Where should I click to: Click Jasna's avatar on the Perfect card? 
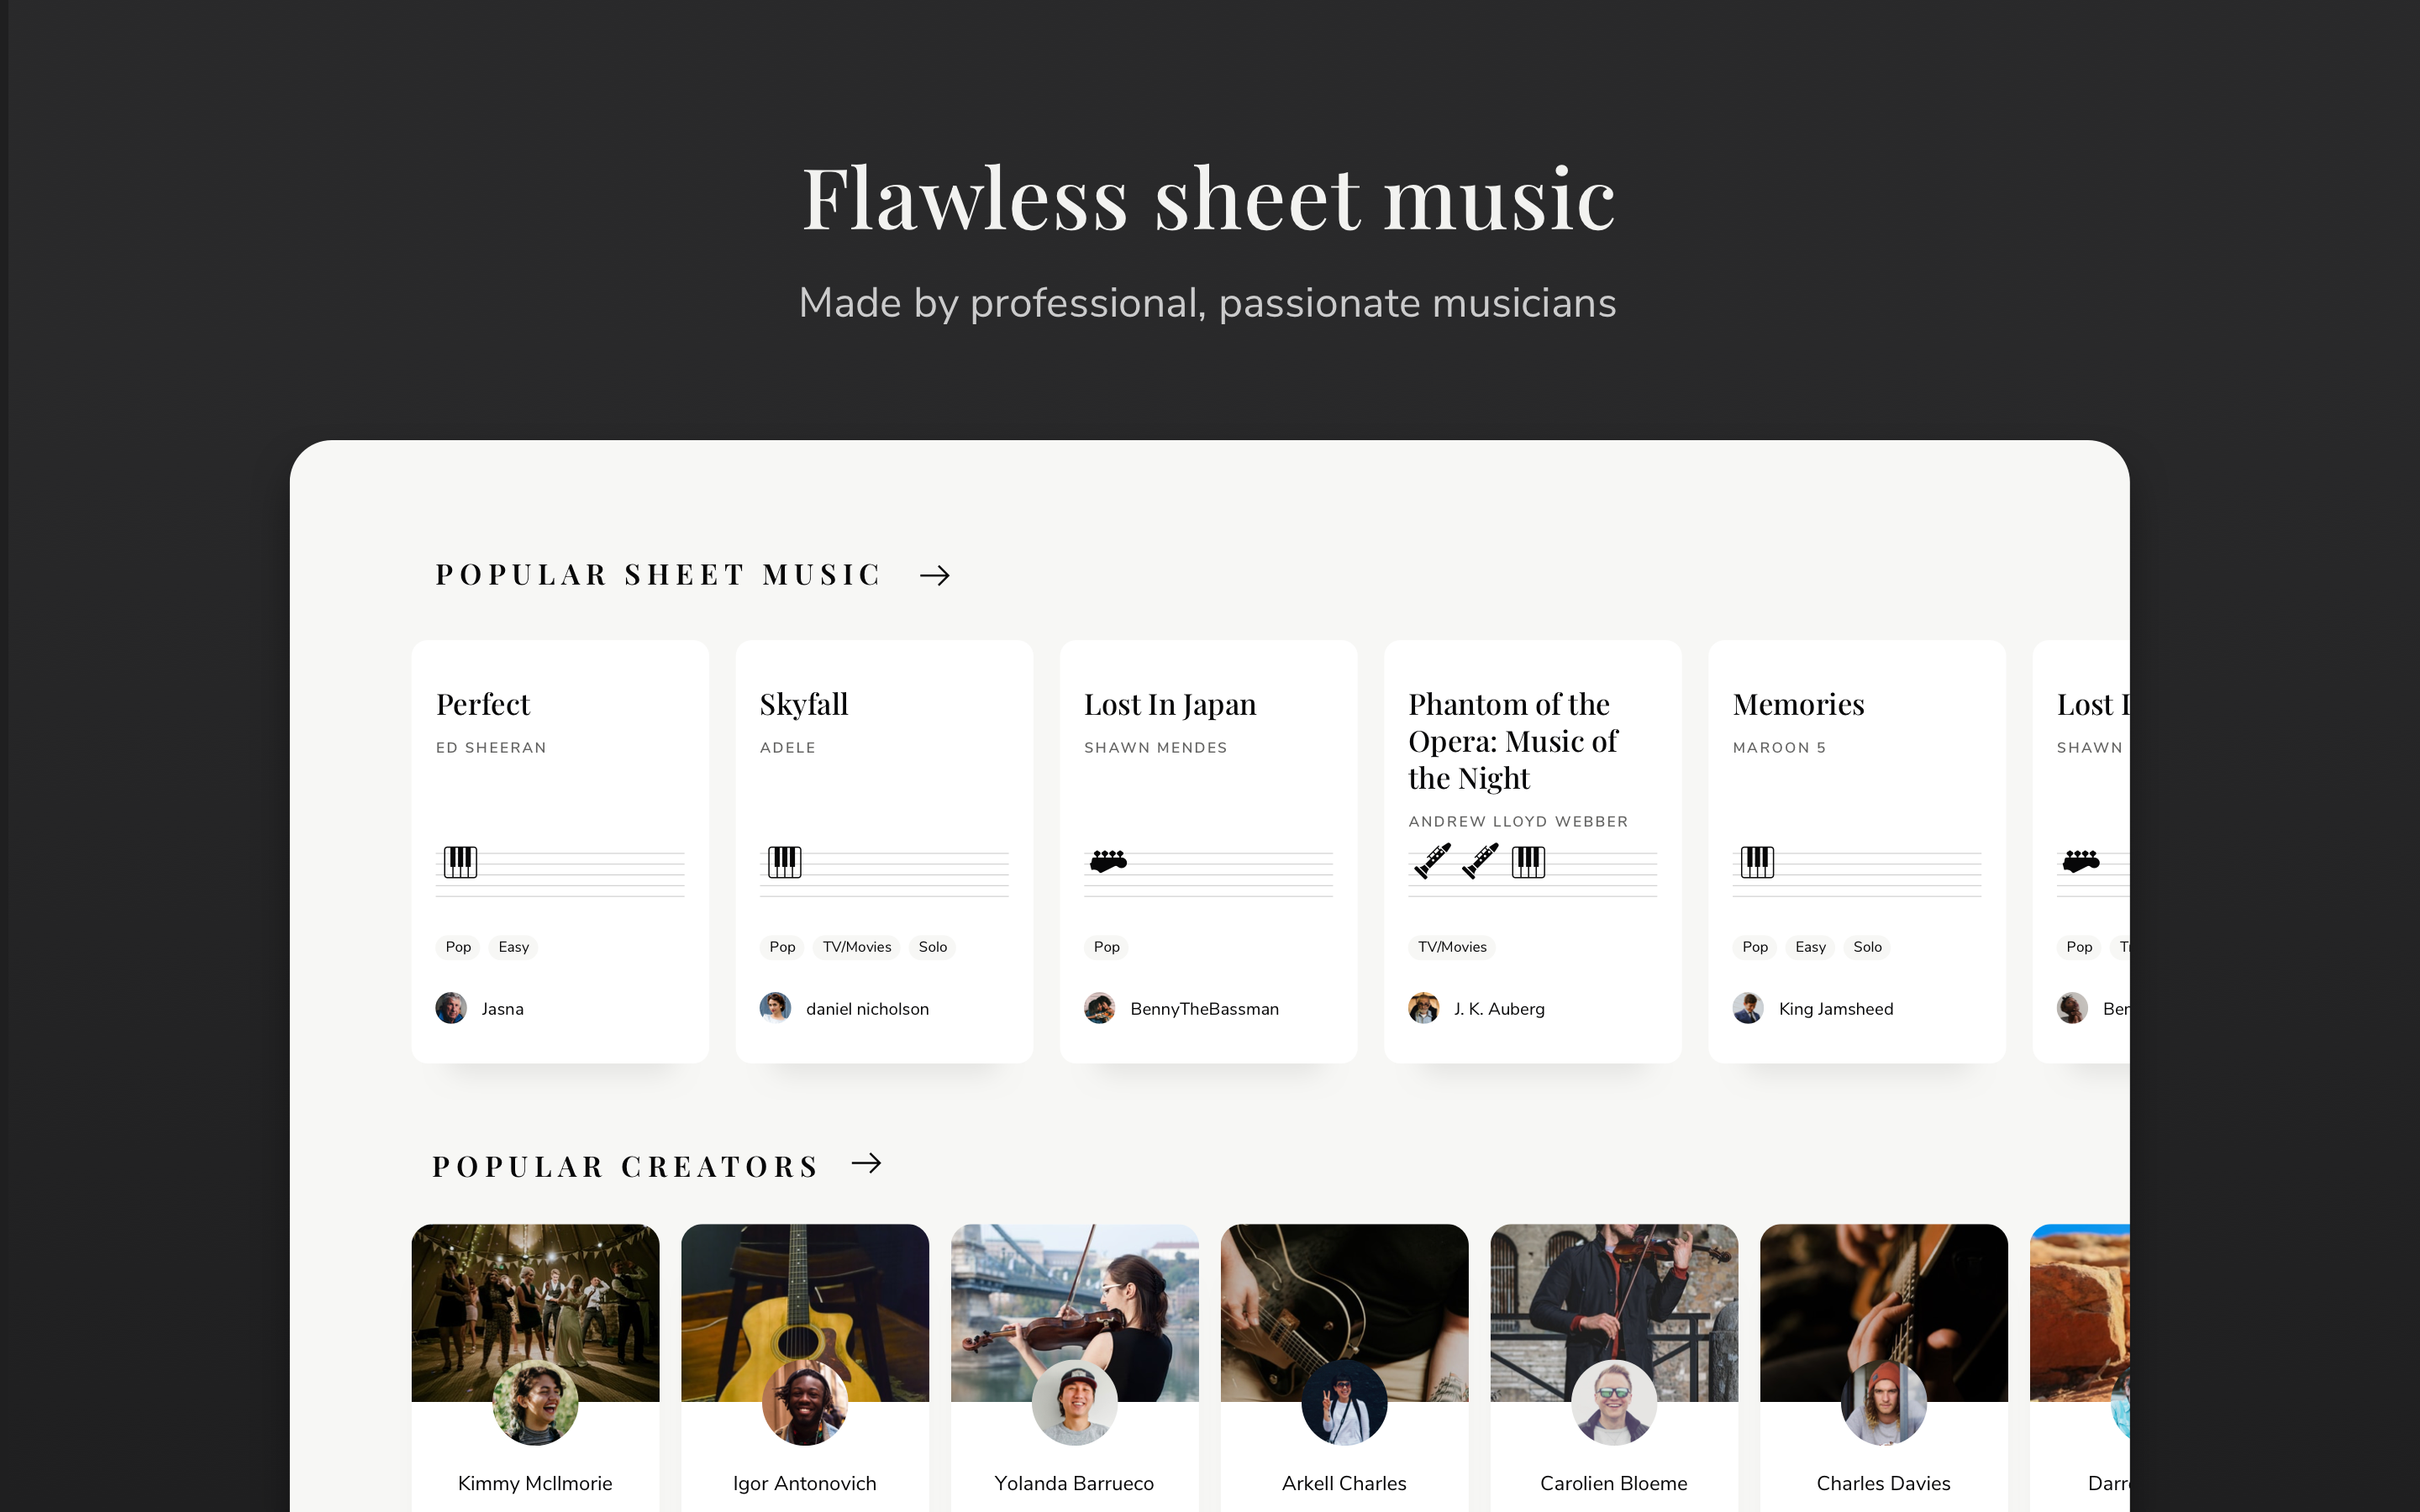[x=451, y=1008]
